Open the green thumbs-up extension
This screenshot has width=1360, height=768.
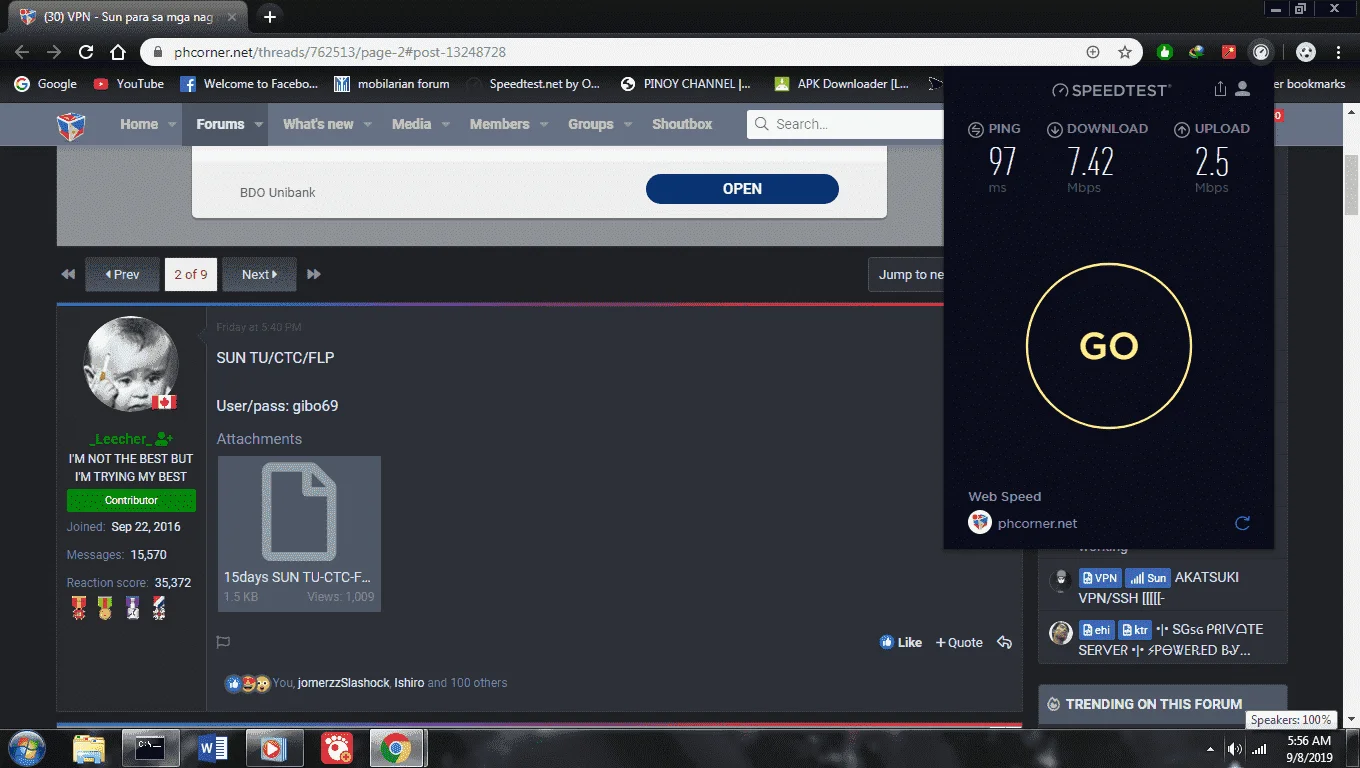click(1164, 52)
